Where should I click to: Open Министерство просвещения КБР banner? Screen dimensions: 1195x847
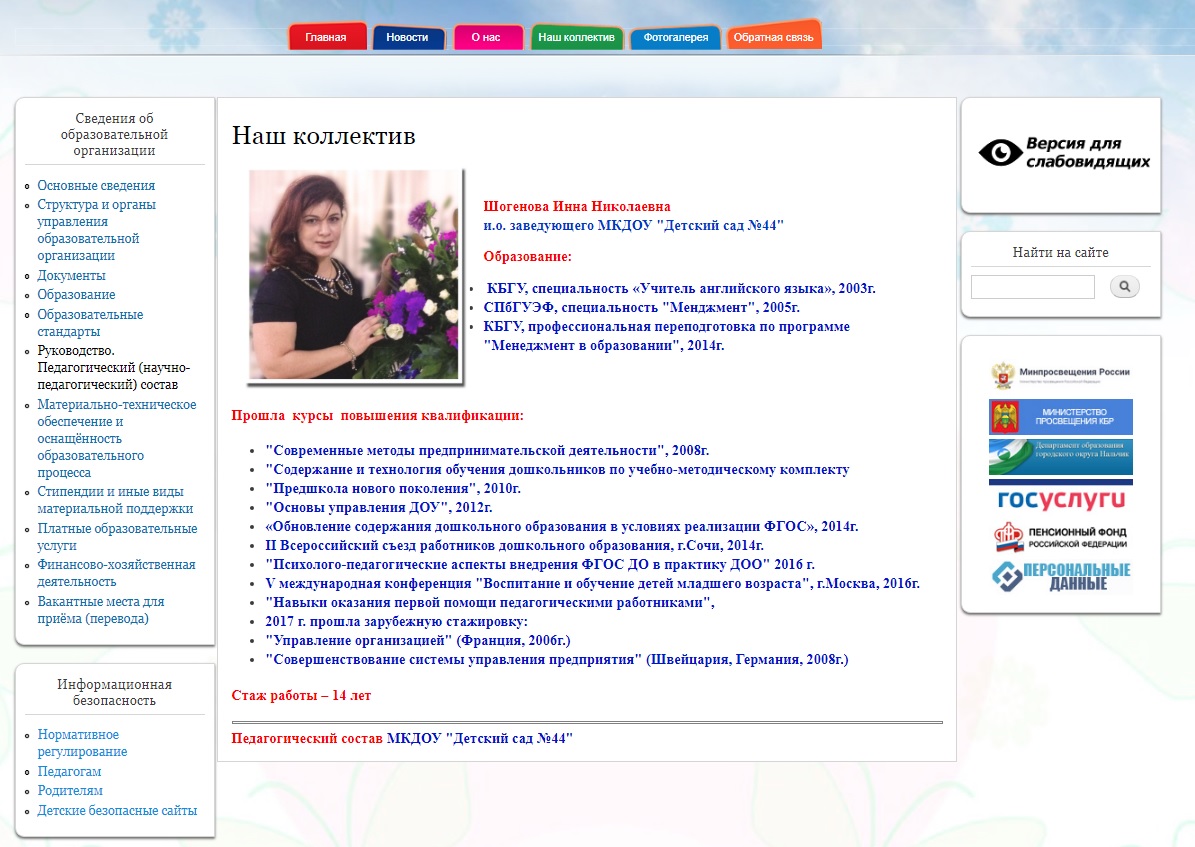(x=1060, y=416)
